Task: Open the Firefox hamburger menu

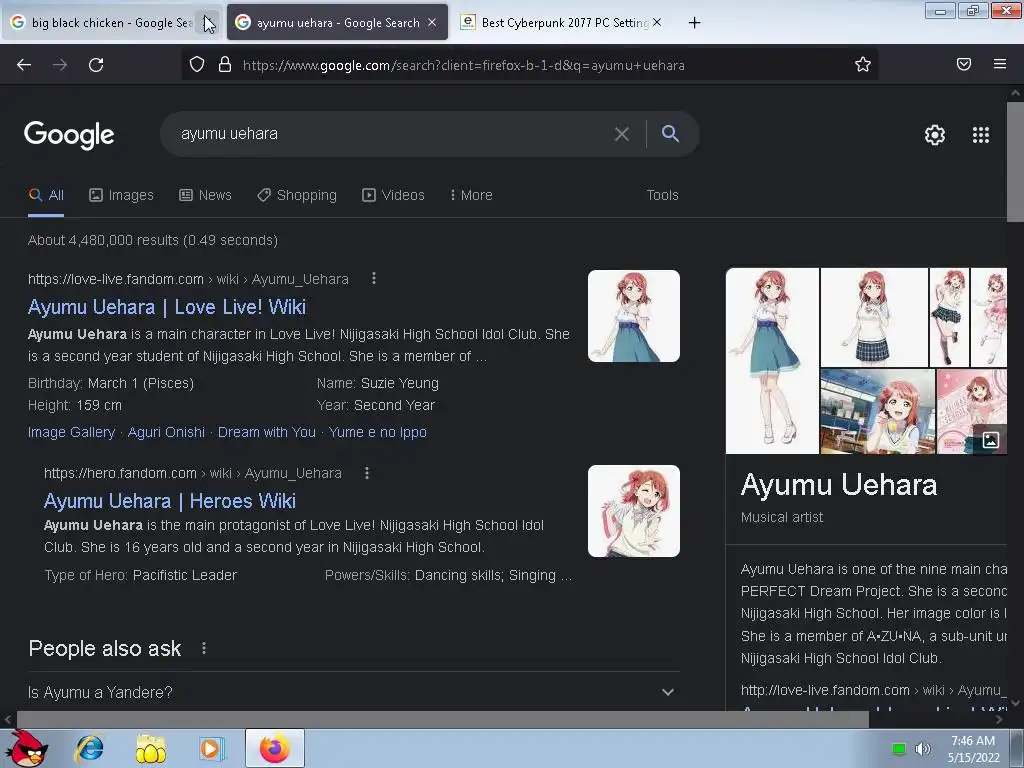Action: coord(1000,64)
